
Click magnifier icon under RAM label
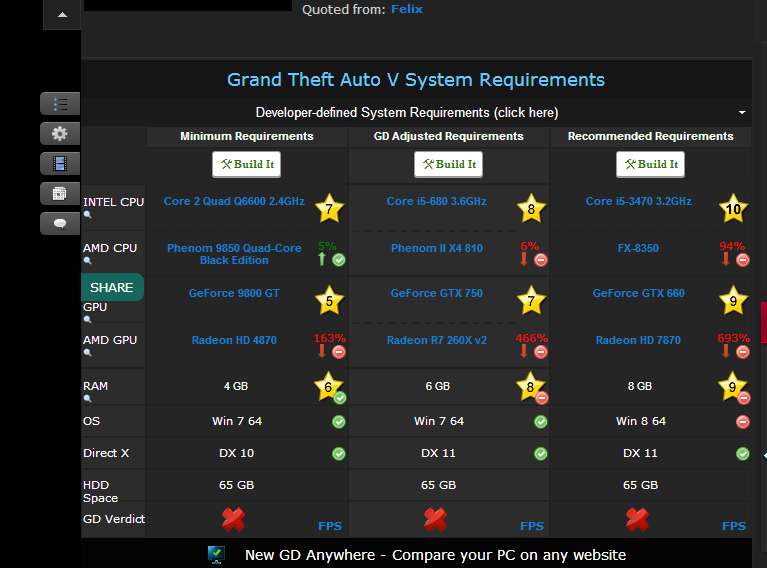point(88,398)
